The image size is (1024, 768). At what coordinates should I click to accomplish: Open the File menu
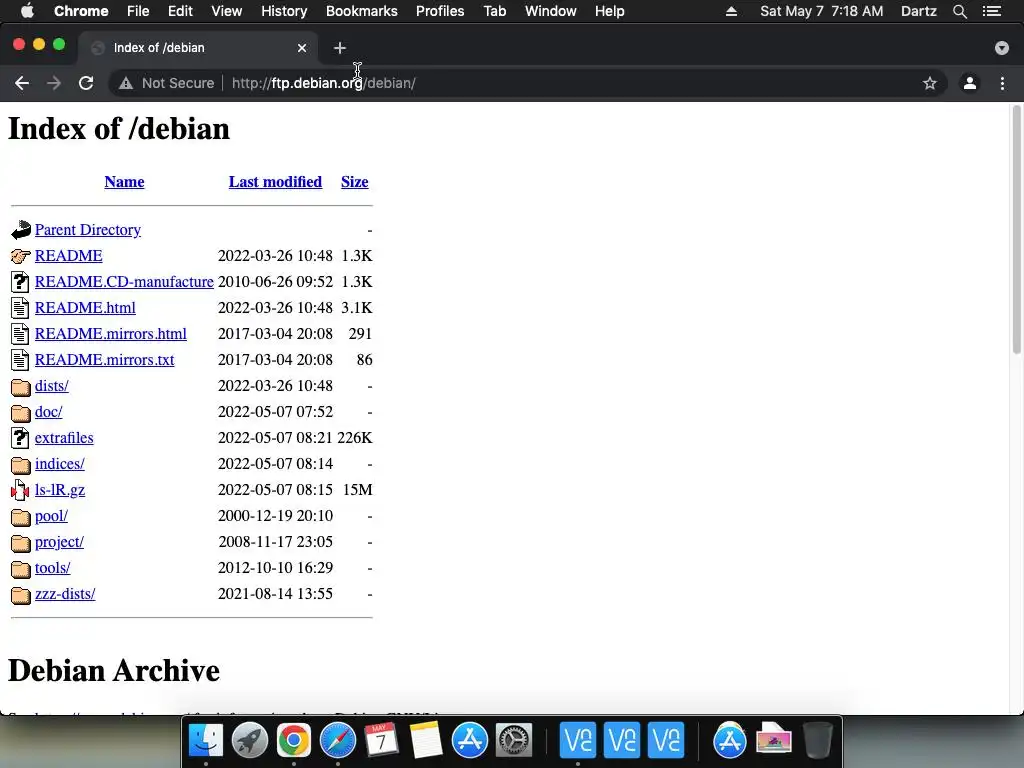pos(138,11)
